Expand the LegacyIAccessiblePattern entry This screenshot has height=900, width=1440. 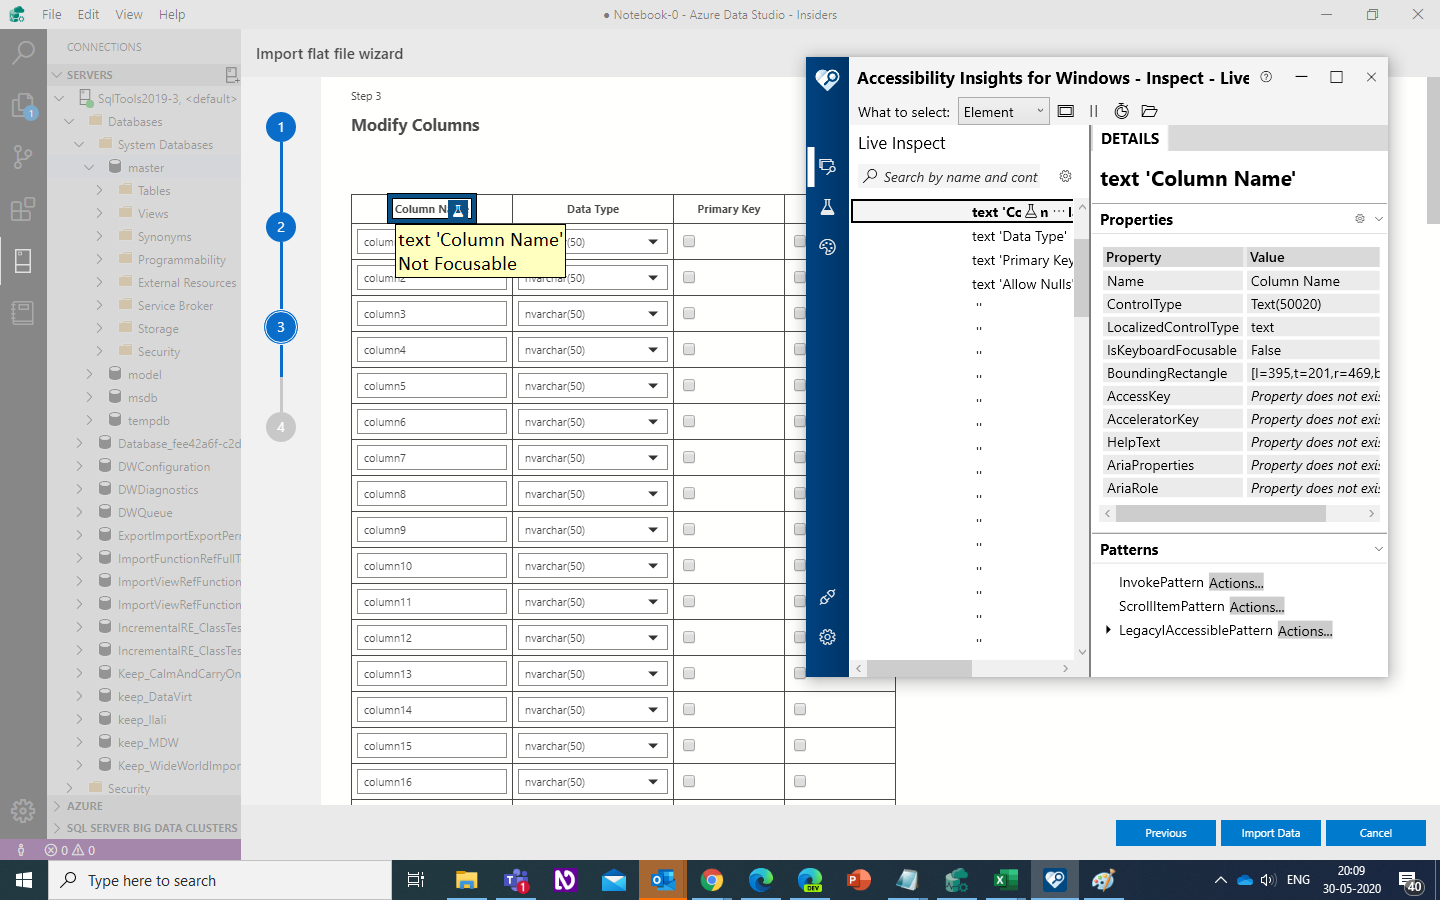pos(1108,630)
